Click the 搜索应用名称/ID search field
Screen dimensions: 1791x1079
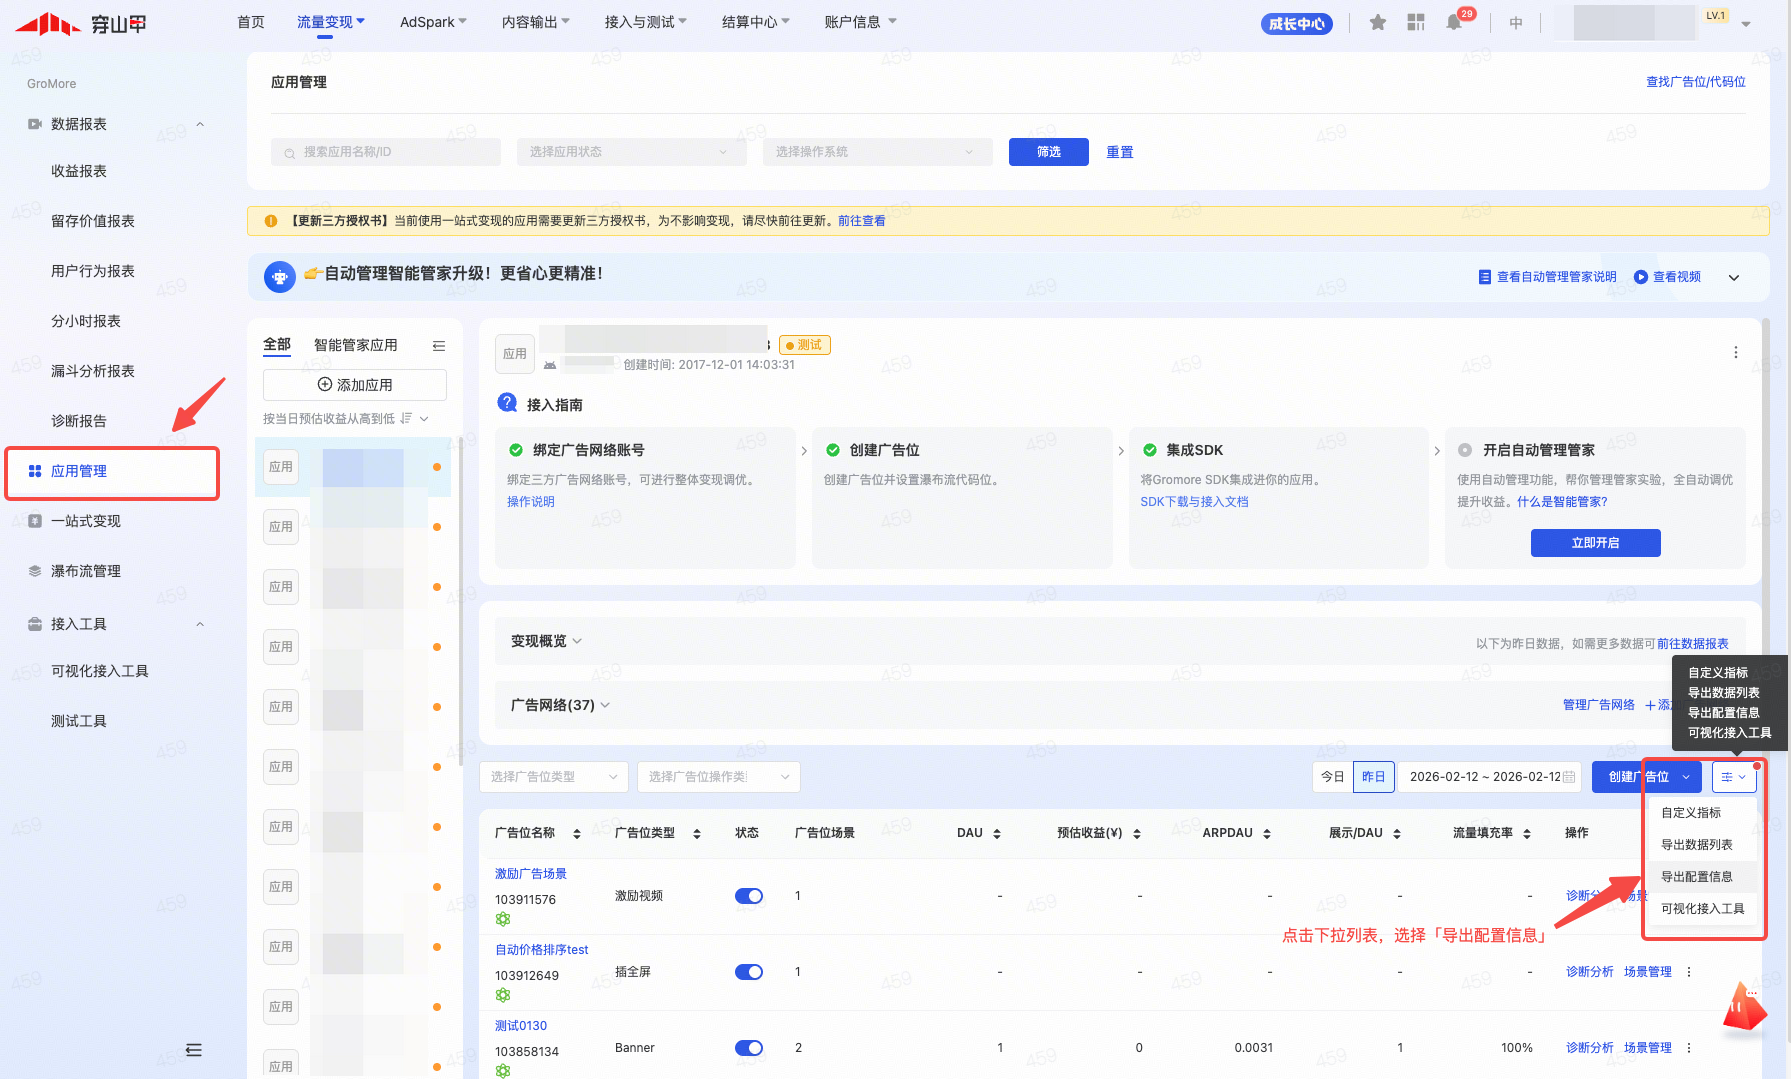pos(386,152)
